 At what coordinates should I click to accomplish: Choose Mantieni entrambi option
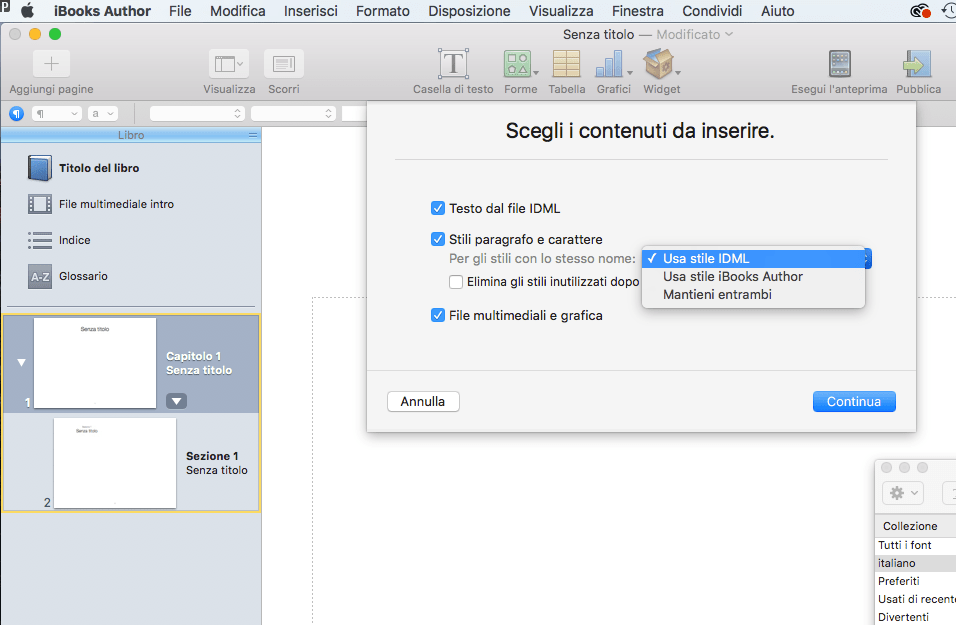(754, 295)
